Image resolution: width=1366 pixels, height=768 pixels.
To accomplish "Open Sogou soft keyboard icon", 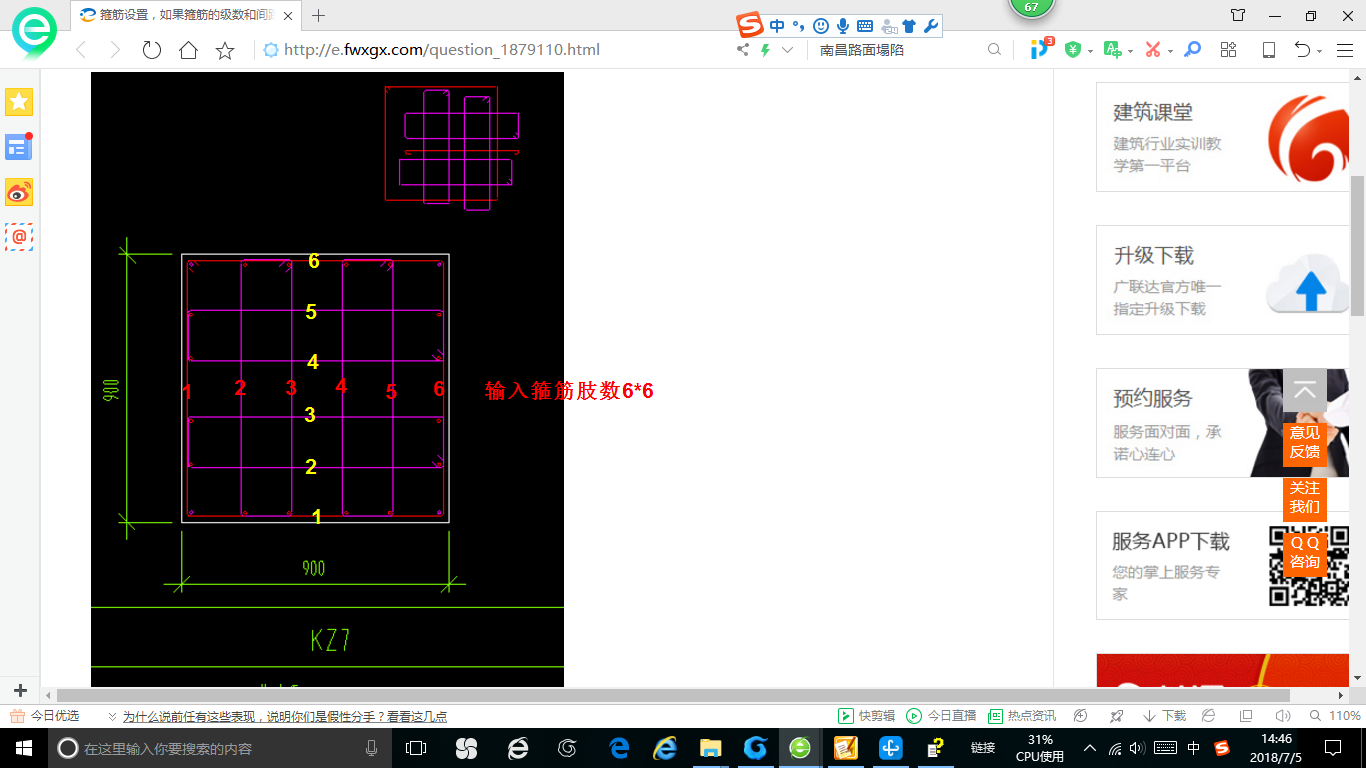I will (864, 27).
